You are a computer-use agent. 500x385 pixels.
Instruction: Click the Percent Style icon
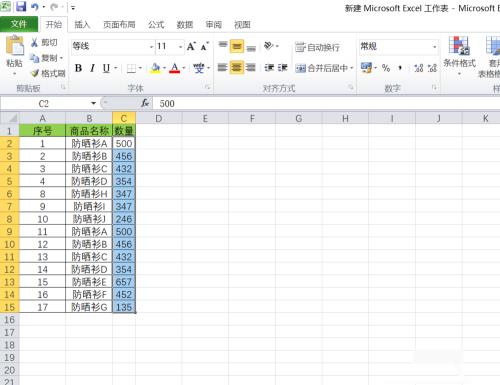[386, 68]
